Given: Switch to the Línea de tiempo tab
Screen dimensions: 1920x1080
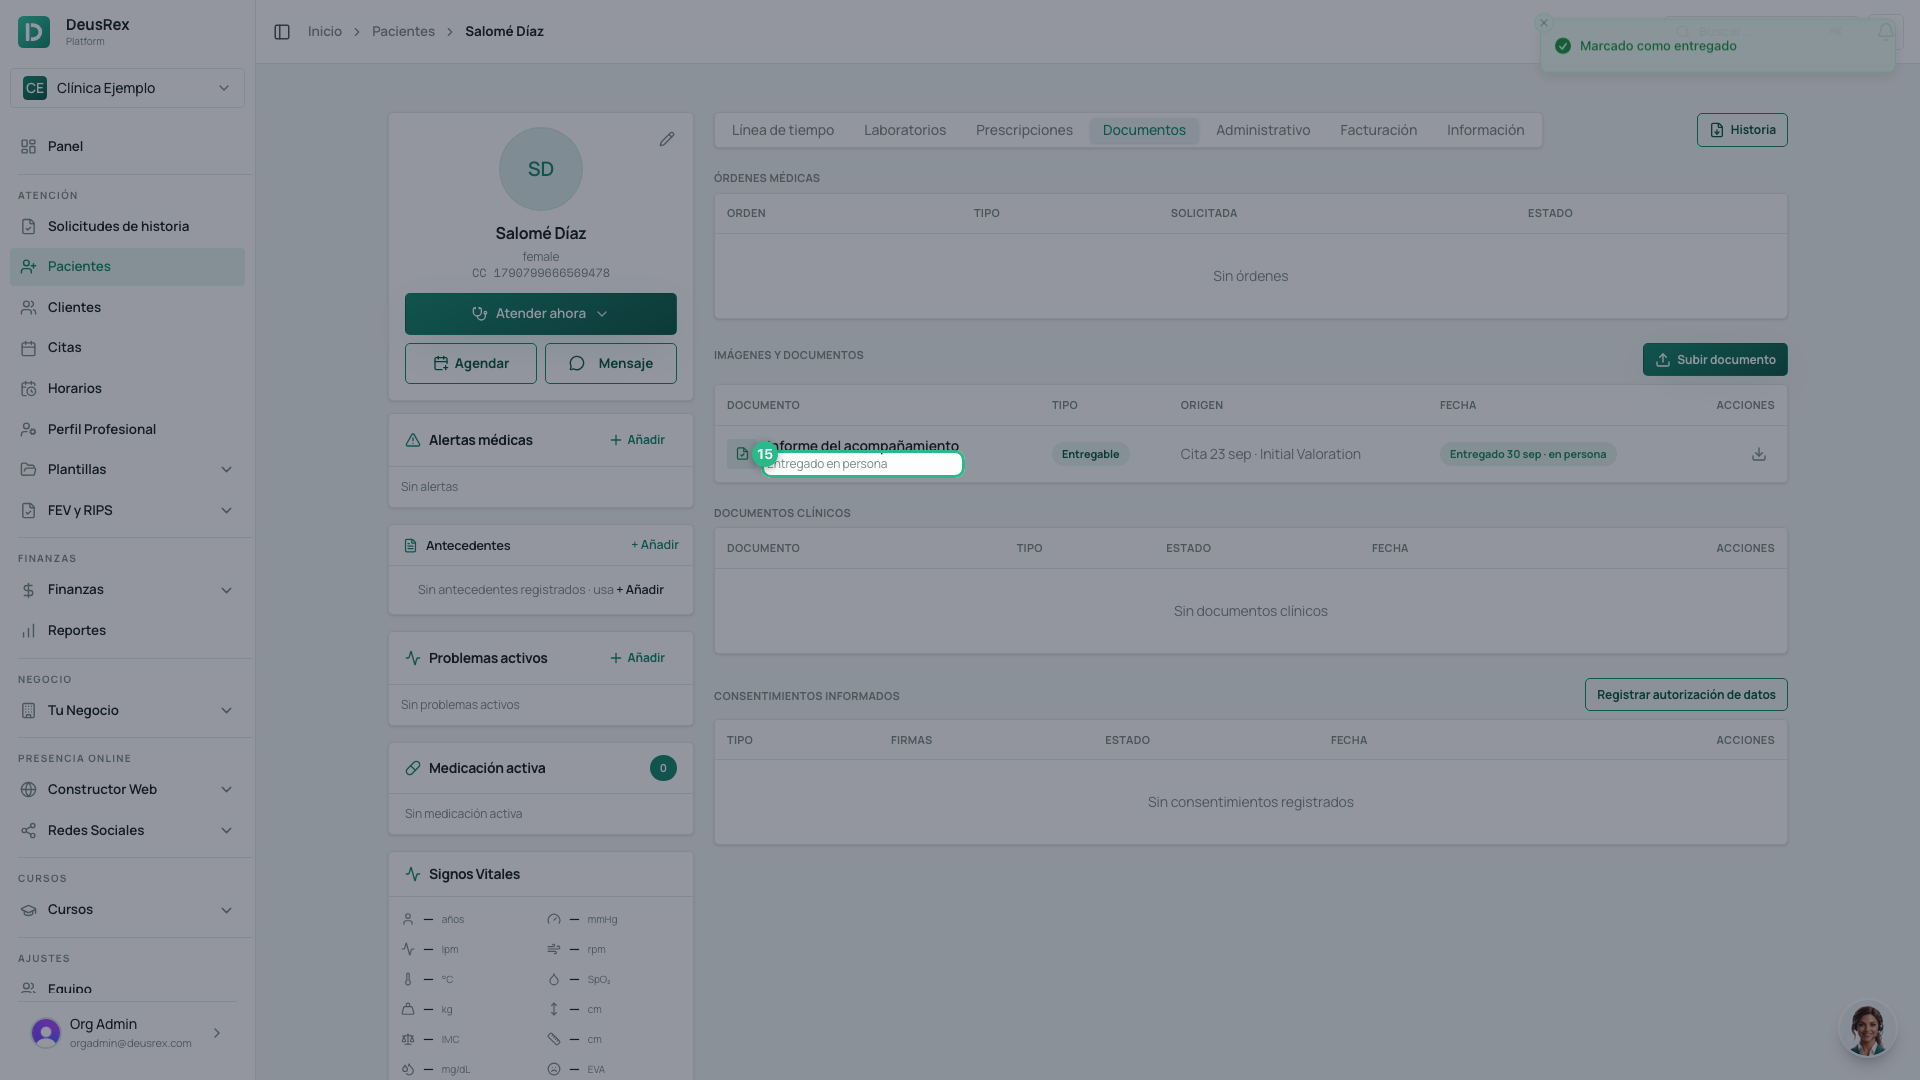Looking at the screenshot, I should [783, 130].
